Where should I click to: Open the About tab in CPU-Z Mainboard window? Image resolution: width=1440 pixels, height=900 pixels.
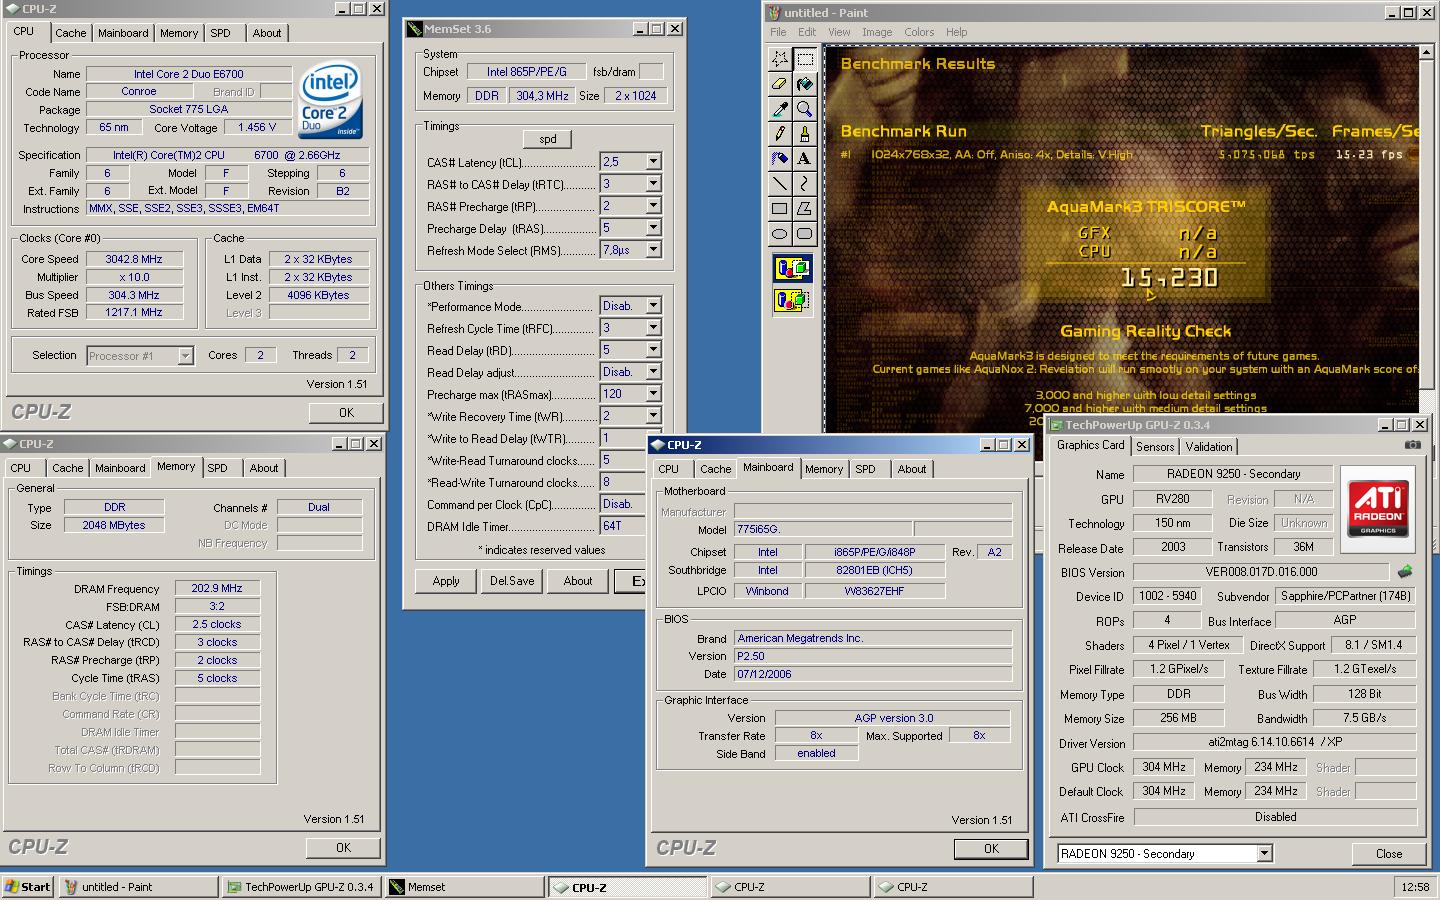click(911, 469)
